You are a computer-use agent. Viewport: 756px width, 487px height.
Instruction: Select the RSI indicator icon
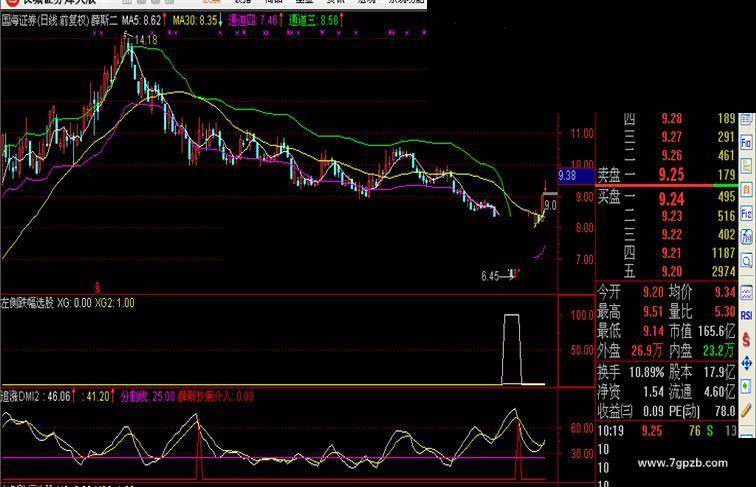tap(746, 315)
